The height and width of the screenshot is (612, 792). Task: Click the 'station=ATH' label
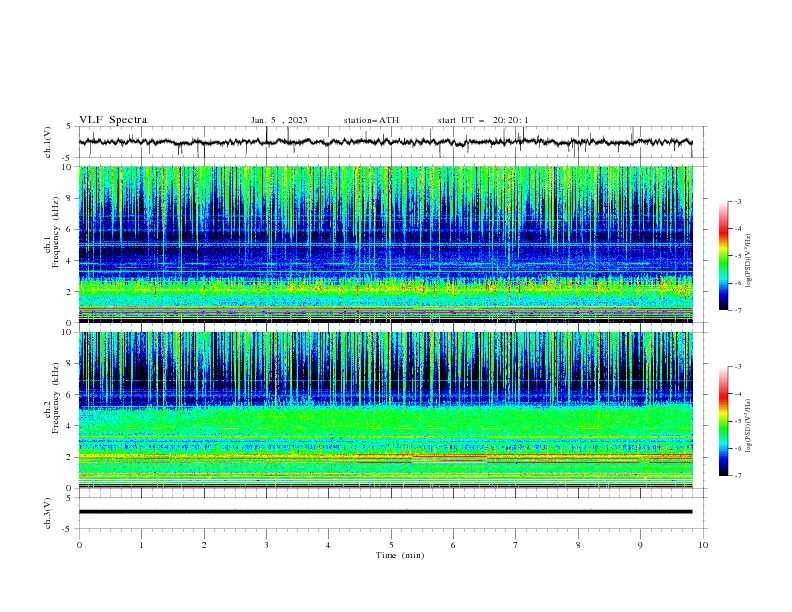tap(371, 120)
